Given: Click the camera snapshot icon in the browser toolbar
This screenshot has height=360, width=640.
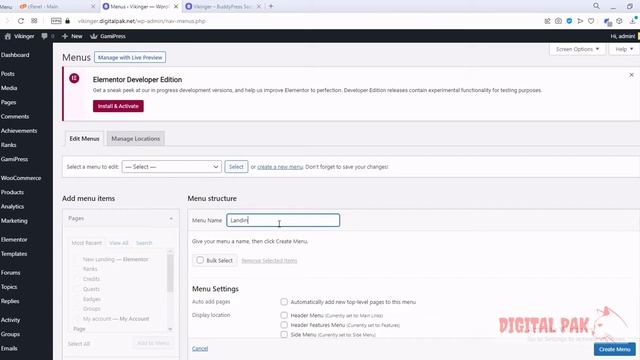Looking at the screenshot, I should click(x=558, y=21).
